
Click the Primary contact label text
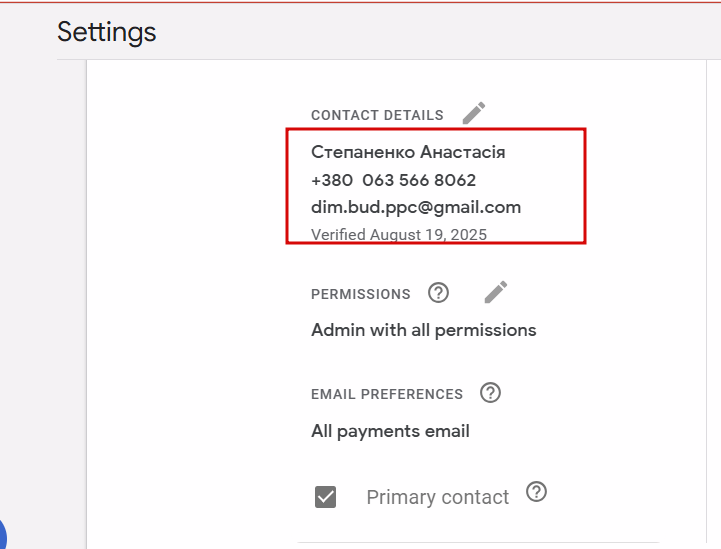(437, 497)
